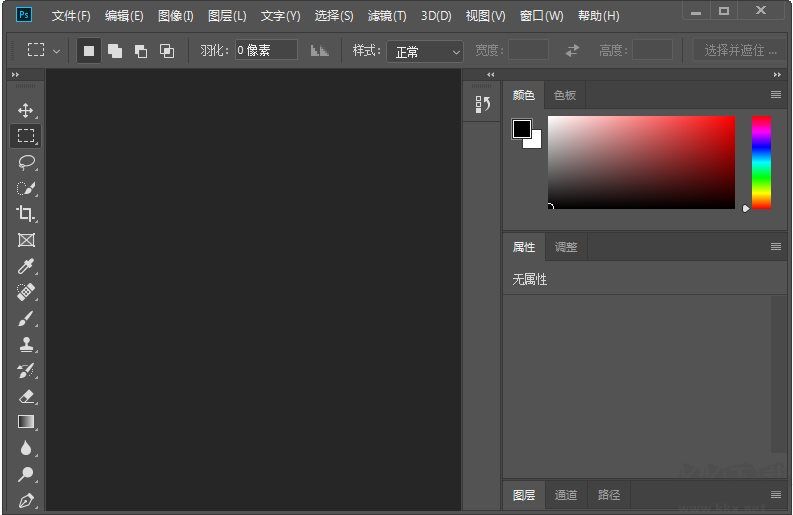Image resolution: width=793 pixels, height=515 pixels.
Task: Open the Layers panel options menu
Action: coord(776,494)
